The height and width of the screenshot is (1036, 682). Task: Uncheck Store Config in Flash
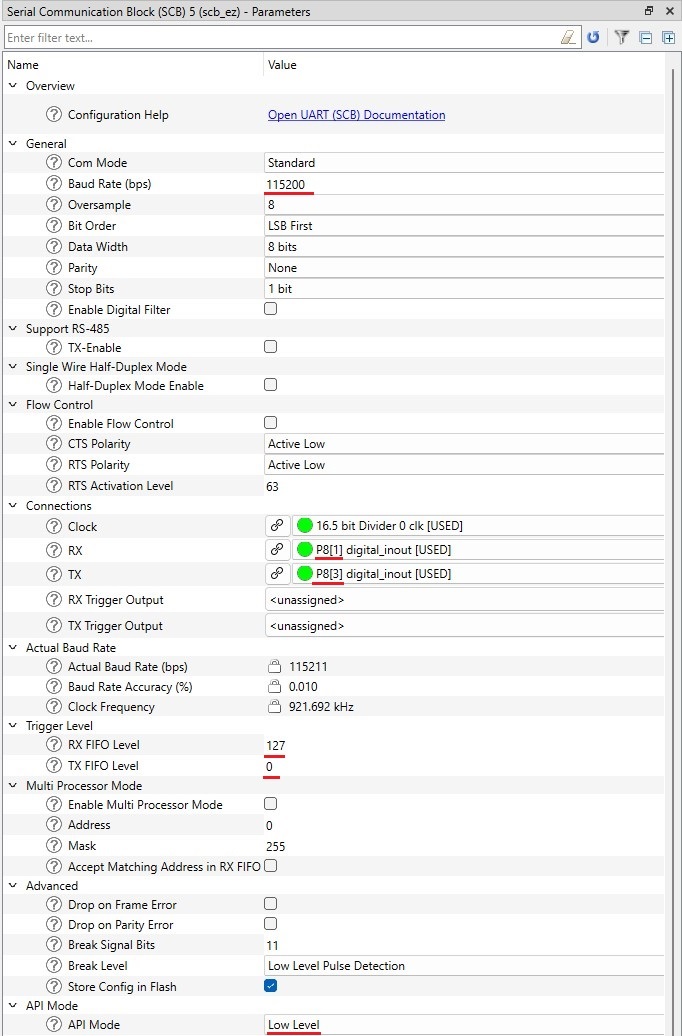point(270,986)
